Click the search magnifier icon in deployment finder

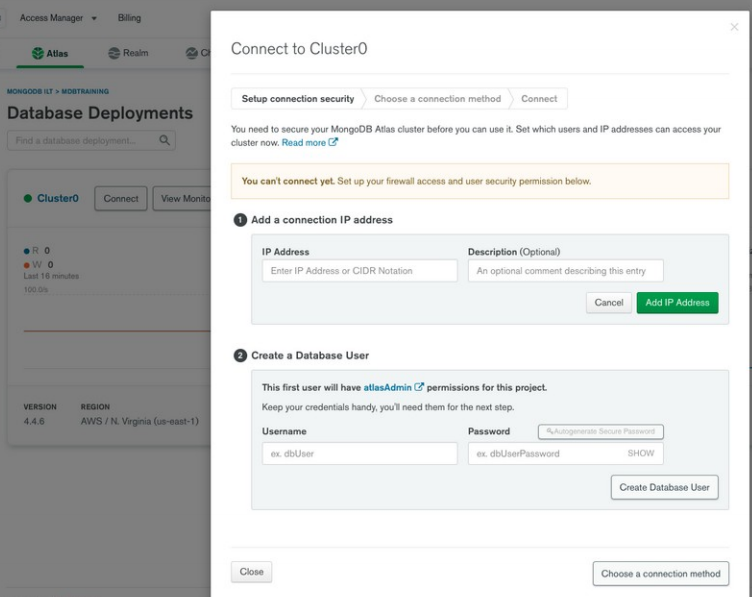[x=165, y=140]
